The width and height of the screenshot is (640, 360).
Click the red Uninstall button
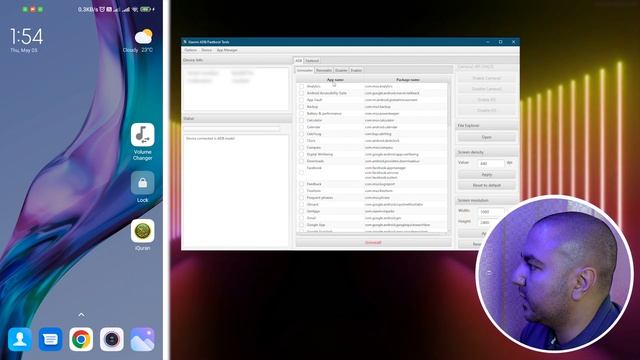pyautogui.click(x=373, y=242)
